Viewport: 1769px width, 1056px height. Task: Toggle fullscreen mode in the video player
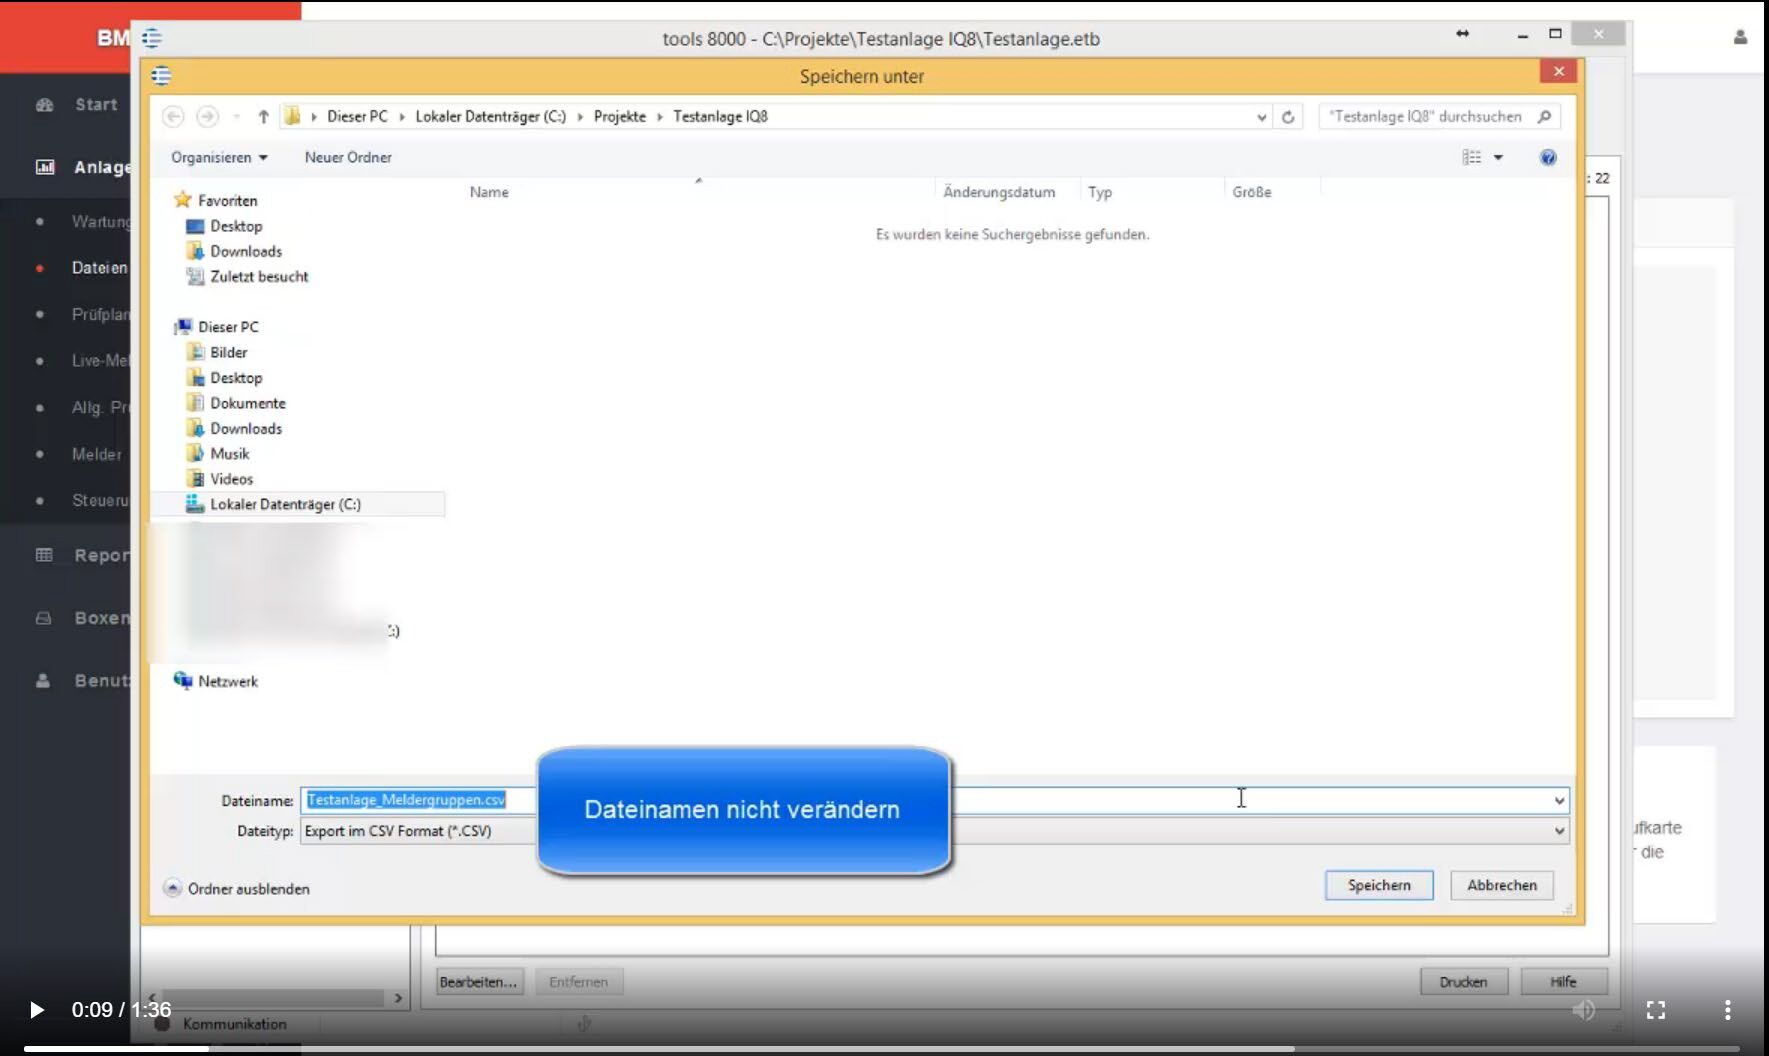pos(1656,1010)
